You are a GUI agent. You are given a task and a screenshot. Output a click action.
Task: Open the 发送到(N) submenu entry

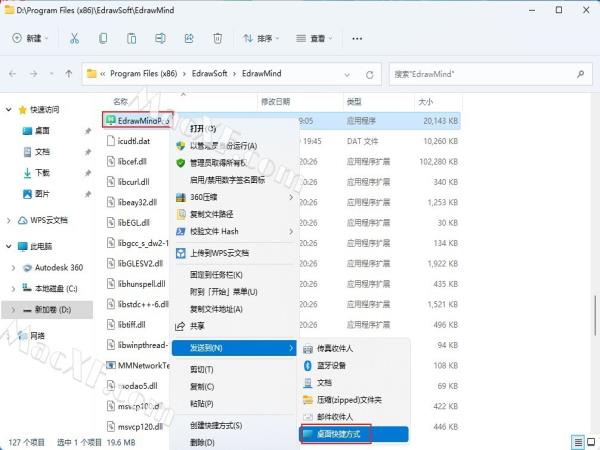point(234,348)
